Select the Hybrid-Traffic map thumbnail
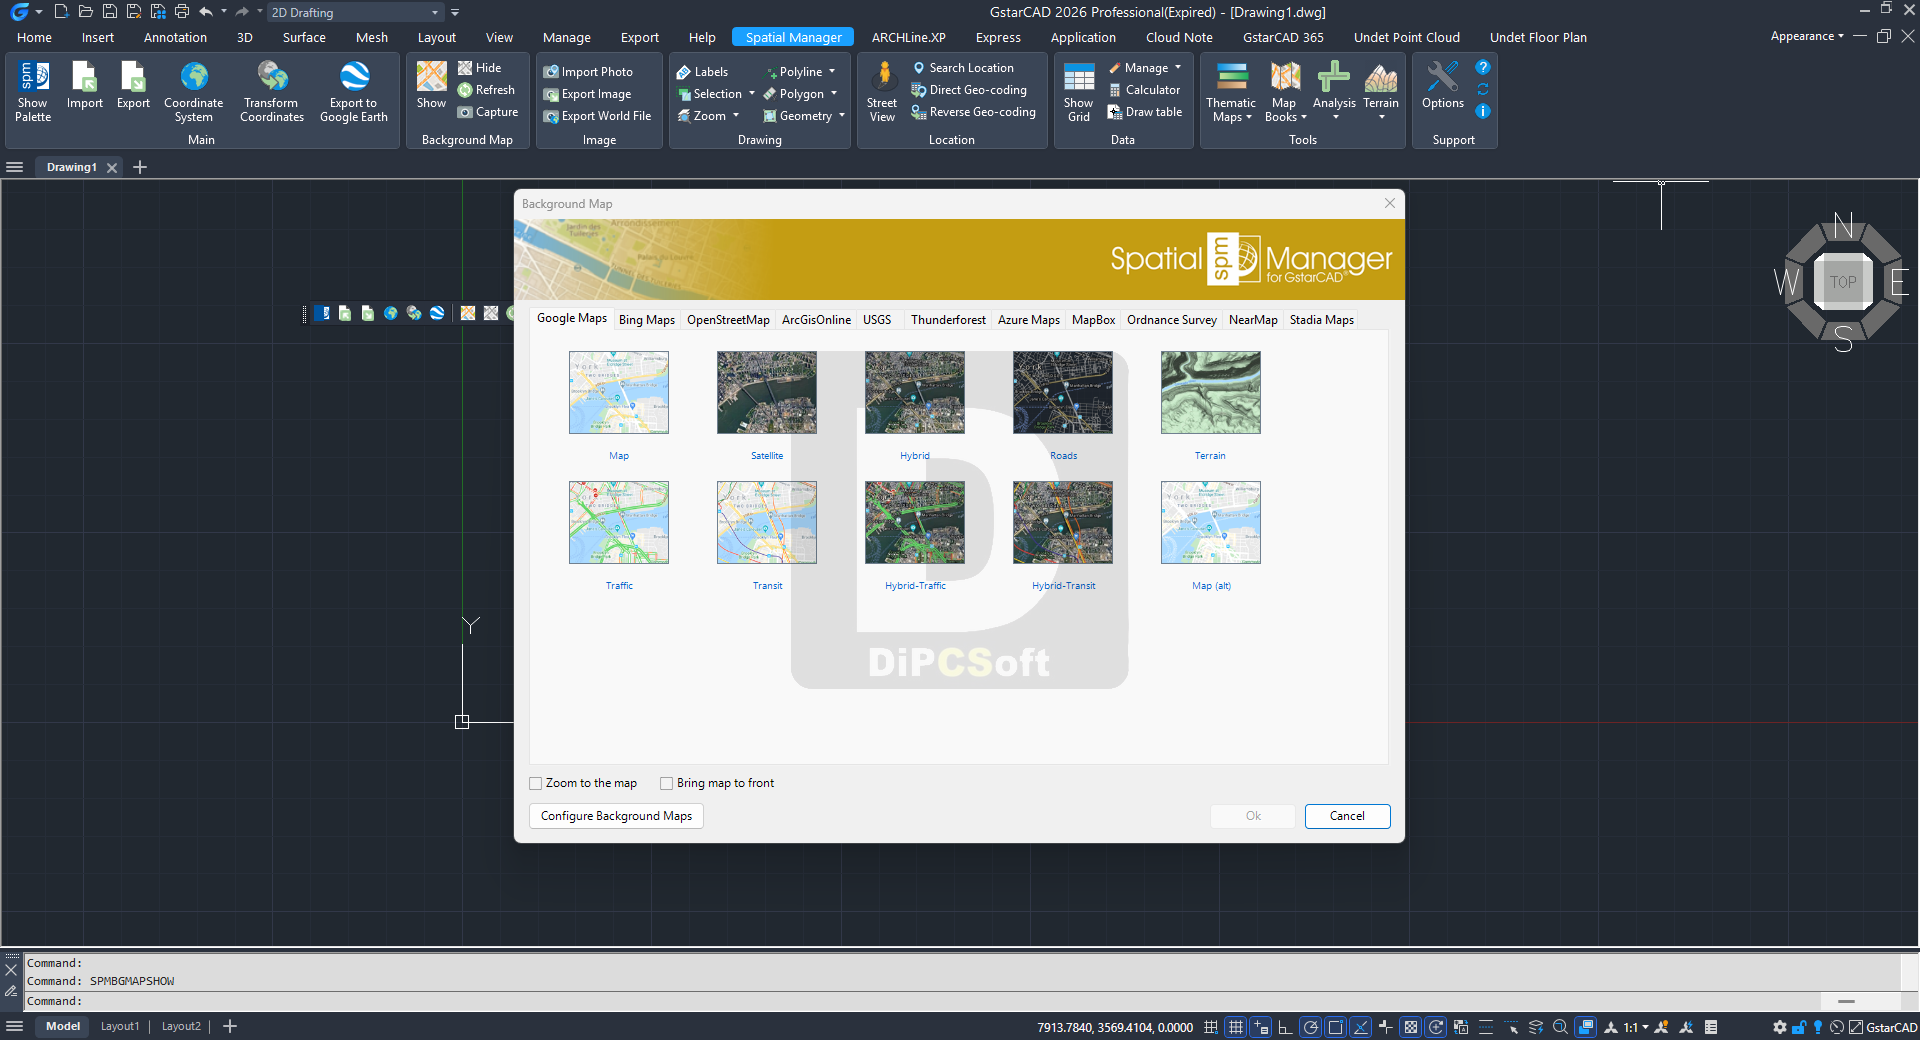This screenshot has width=1920, height=1040. (x=915, y=522)
